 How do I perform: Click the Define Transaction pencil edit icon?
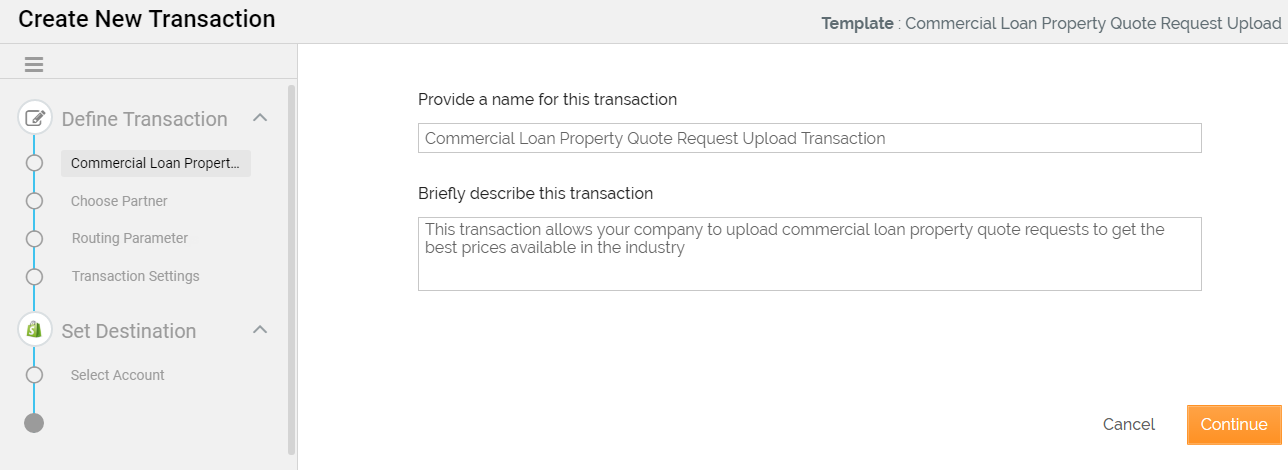point(35,118)
